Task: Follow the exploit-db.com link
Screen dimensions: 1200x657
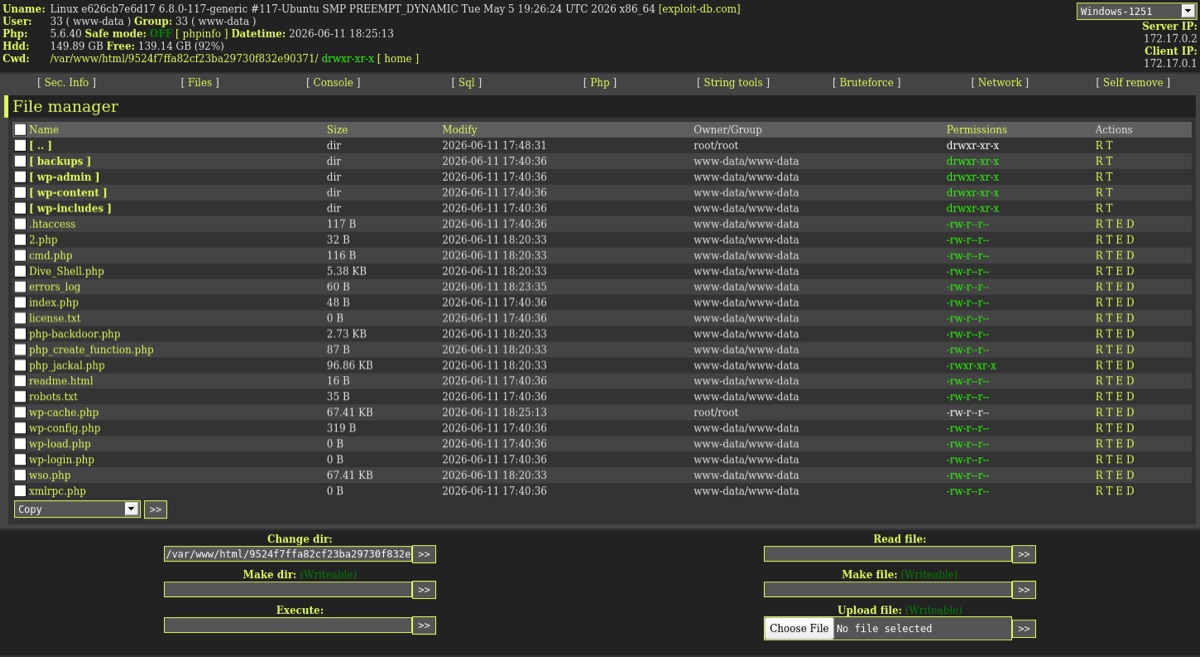Action: click(699, 9)
